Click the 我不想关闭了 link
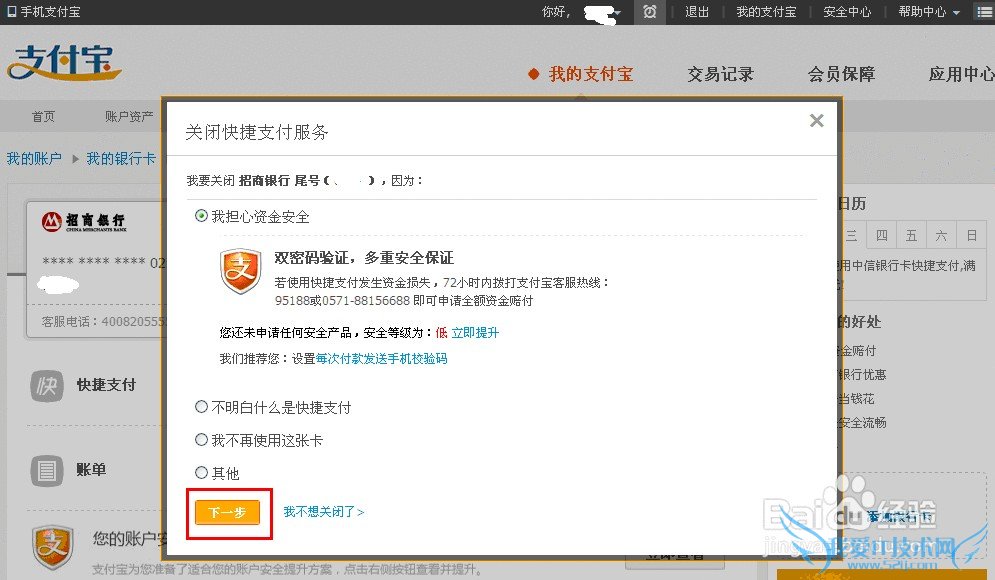 pyautogui.click(x=324, y=511)
